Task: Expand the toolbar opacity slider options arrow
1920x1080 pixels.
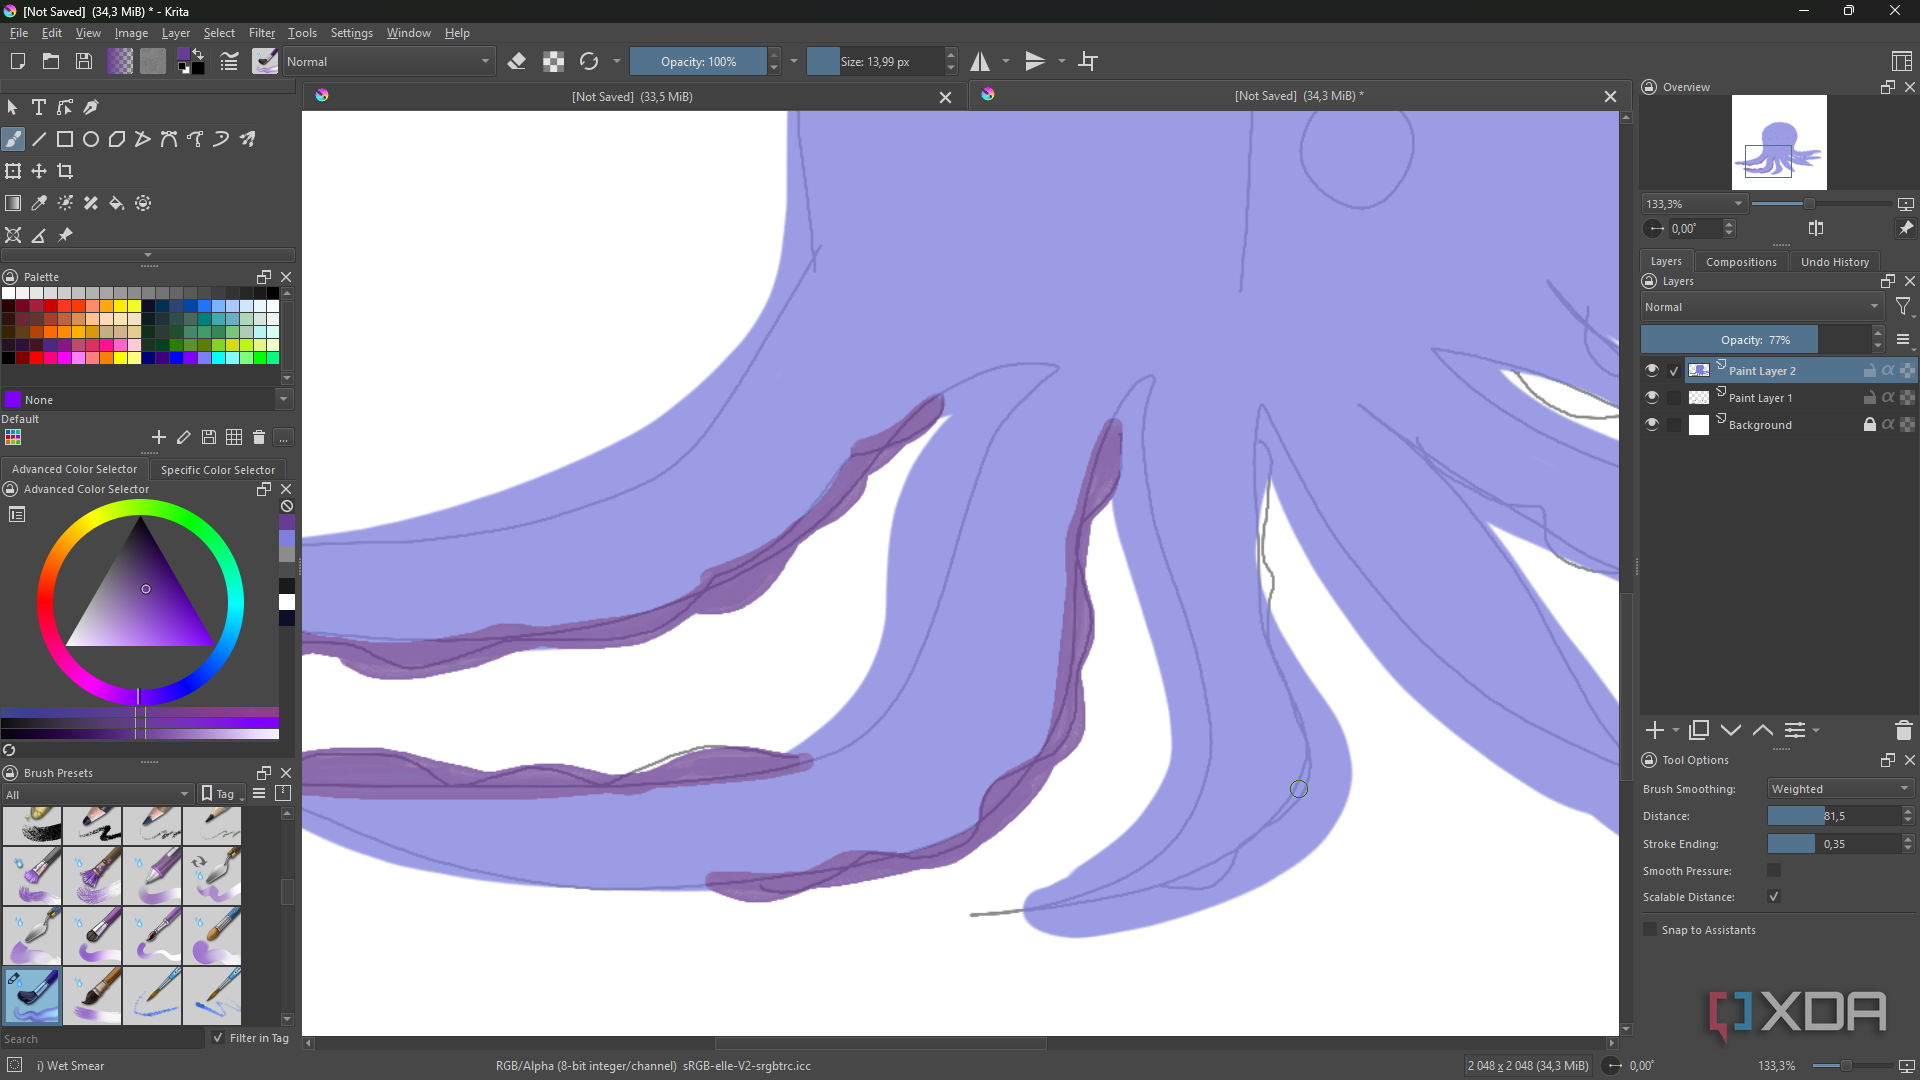Action: [x=794, y=61]
